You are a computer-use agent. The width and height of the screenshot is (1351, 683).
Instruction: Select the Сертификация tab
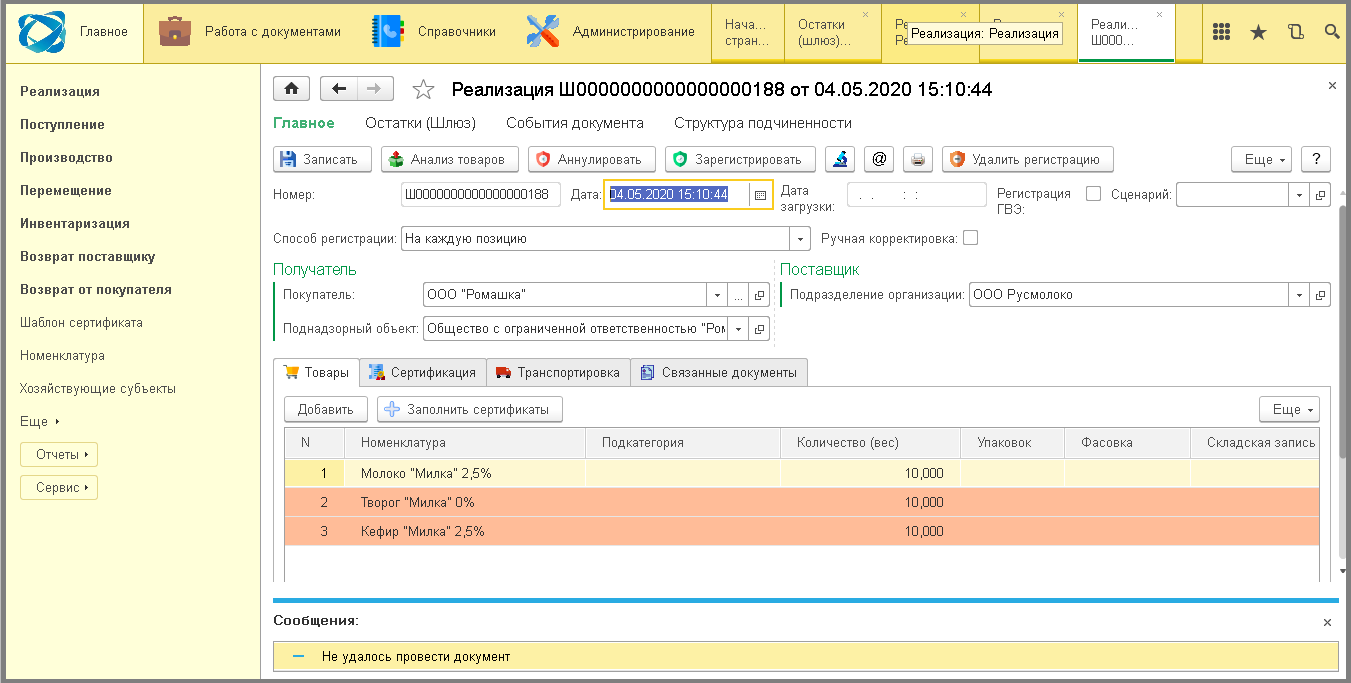tap(422, 372)
